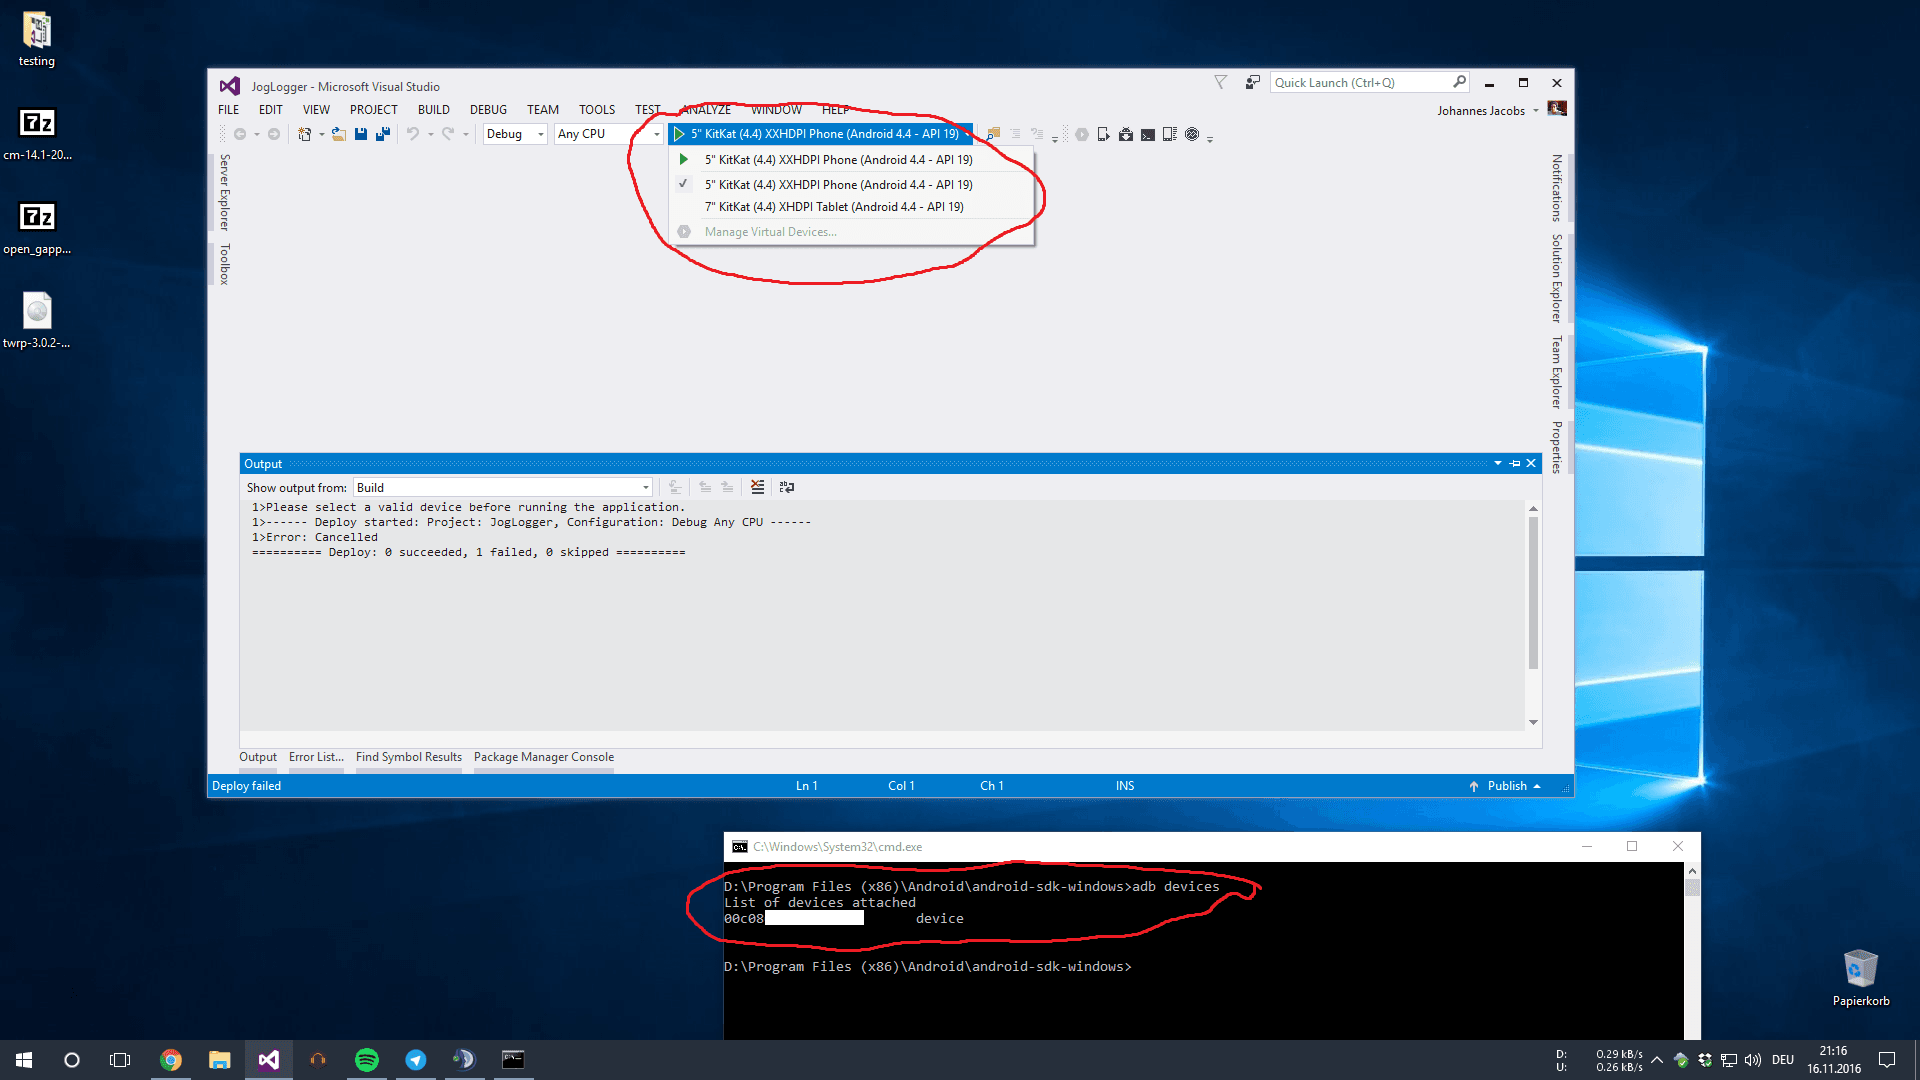
Task: Open the Any CPU platform dropdown
Action: [609, 134]
